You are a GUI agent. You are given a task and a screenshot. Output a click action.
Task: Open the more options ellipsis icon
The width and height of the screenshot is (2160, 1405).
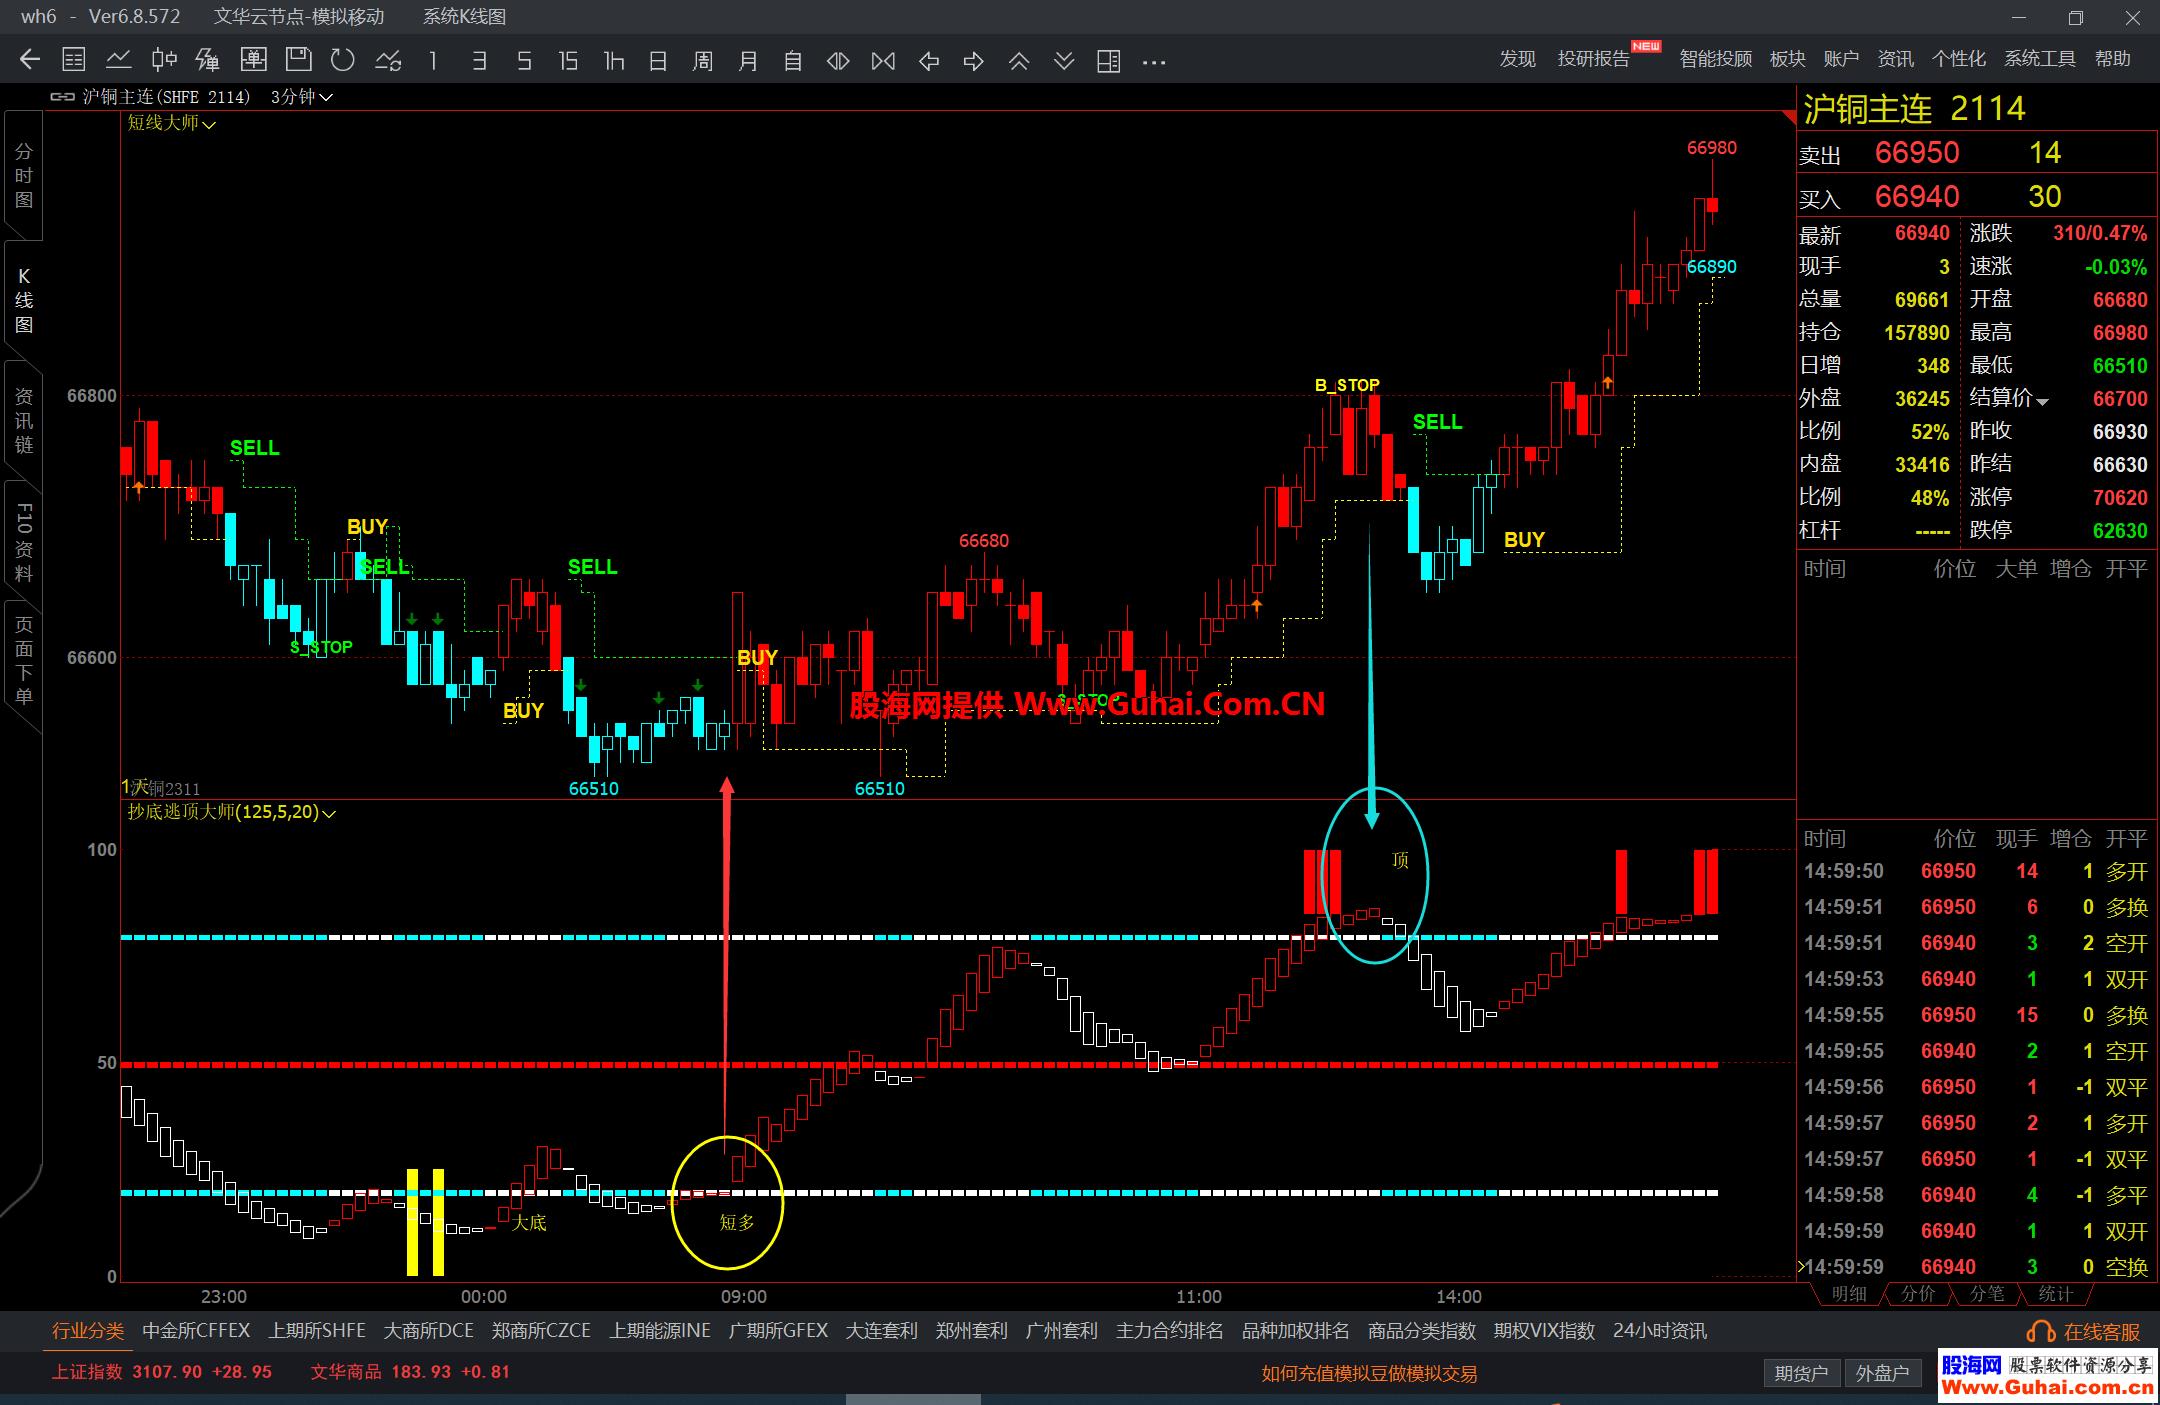pos(1154,61)
